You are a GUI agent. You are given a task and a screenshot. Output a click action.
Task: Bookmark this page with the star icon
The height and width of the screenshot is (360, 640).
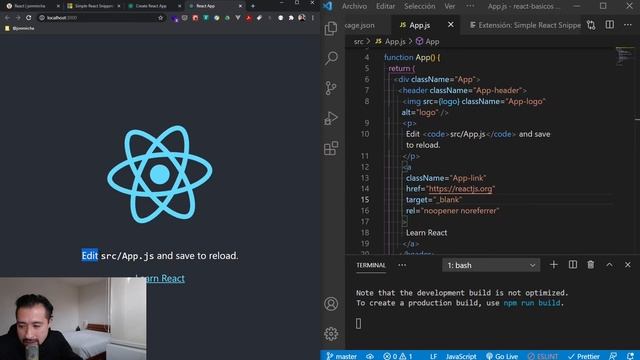[160, 18]
